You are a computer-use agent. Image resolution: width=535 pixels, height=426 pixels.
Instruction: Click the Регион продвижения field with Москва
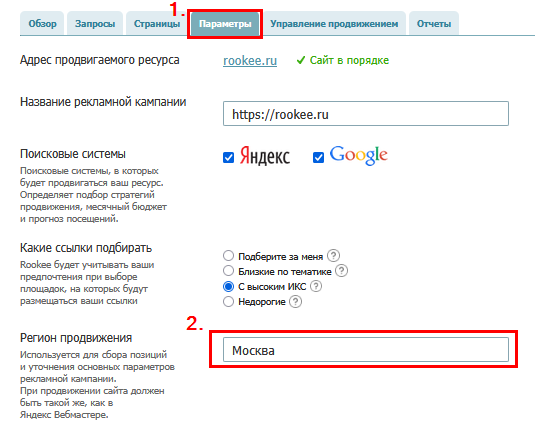coord(366,350)
